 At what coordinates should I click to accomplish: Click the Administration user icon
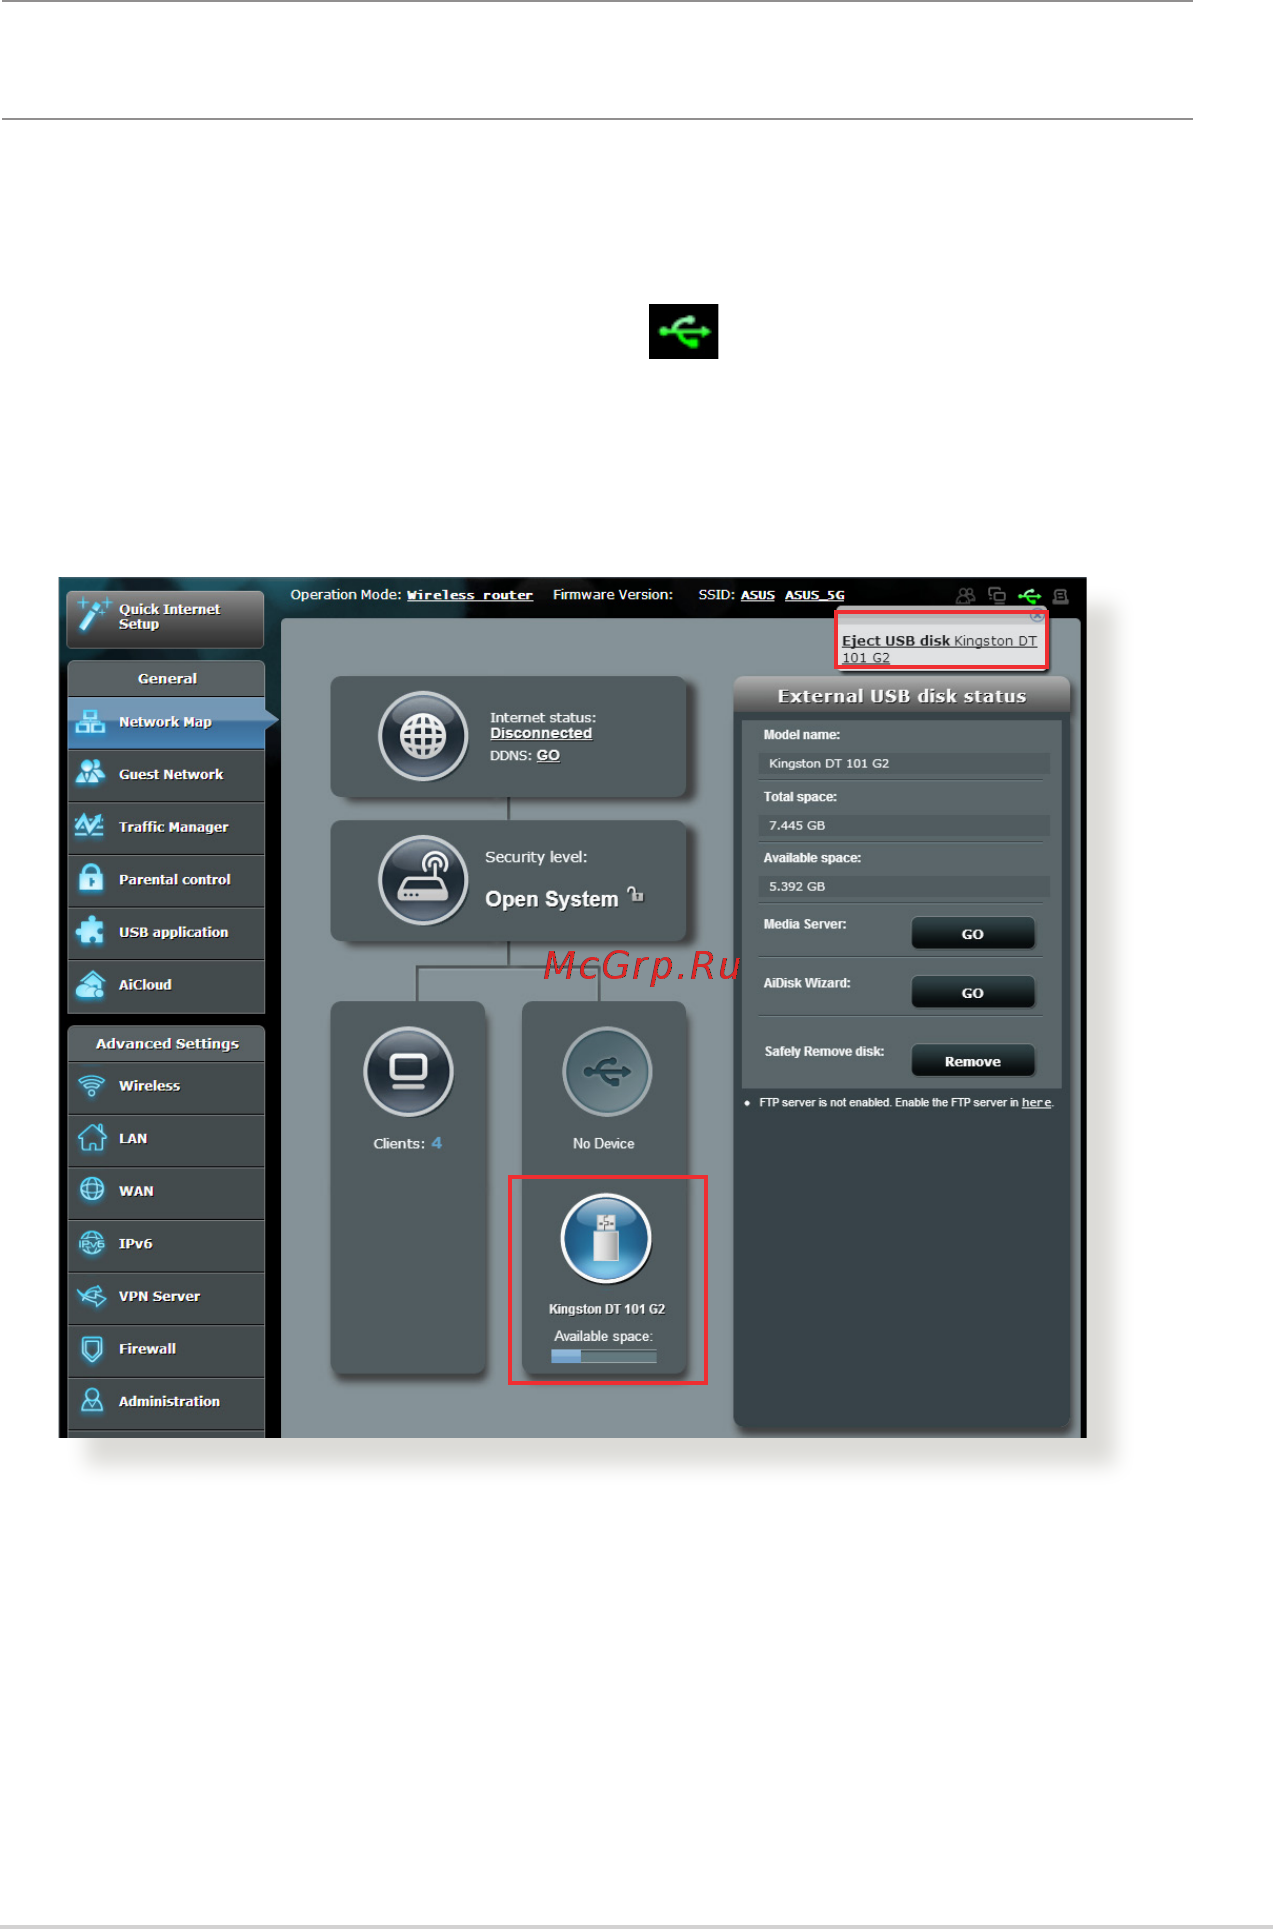click(x=92, y=1400)
